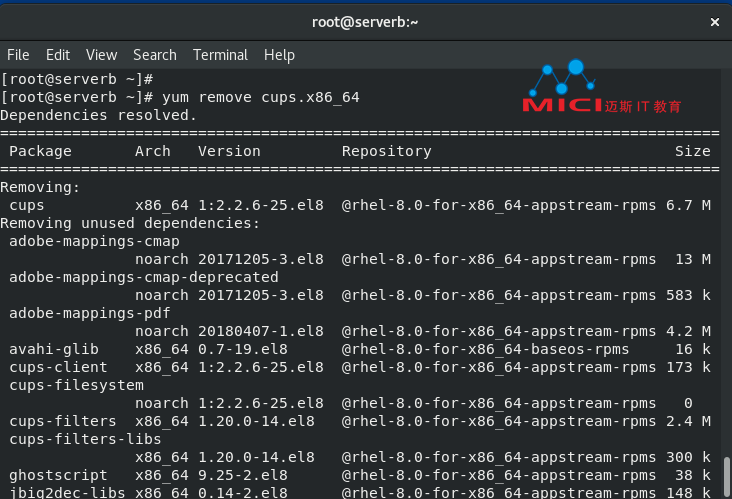
Task: Click the Package column header
Action: point(40,151)
